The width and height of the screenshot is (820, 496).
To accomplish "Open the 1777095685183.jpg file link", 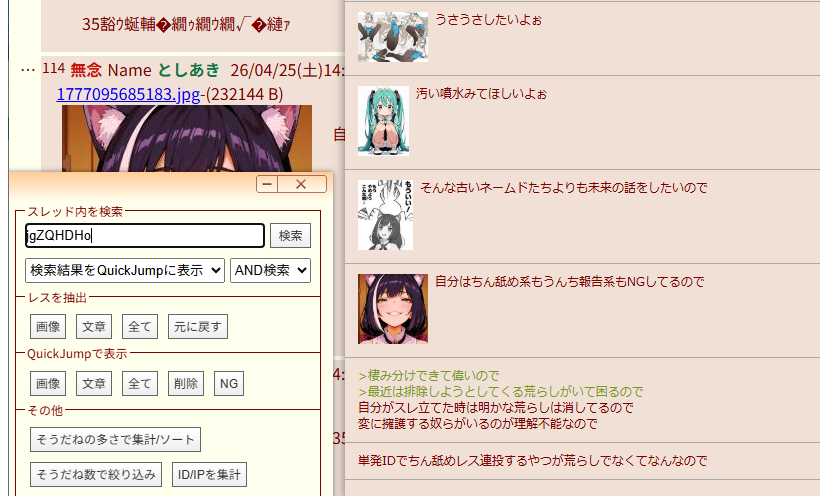I will click(128, 94).
